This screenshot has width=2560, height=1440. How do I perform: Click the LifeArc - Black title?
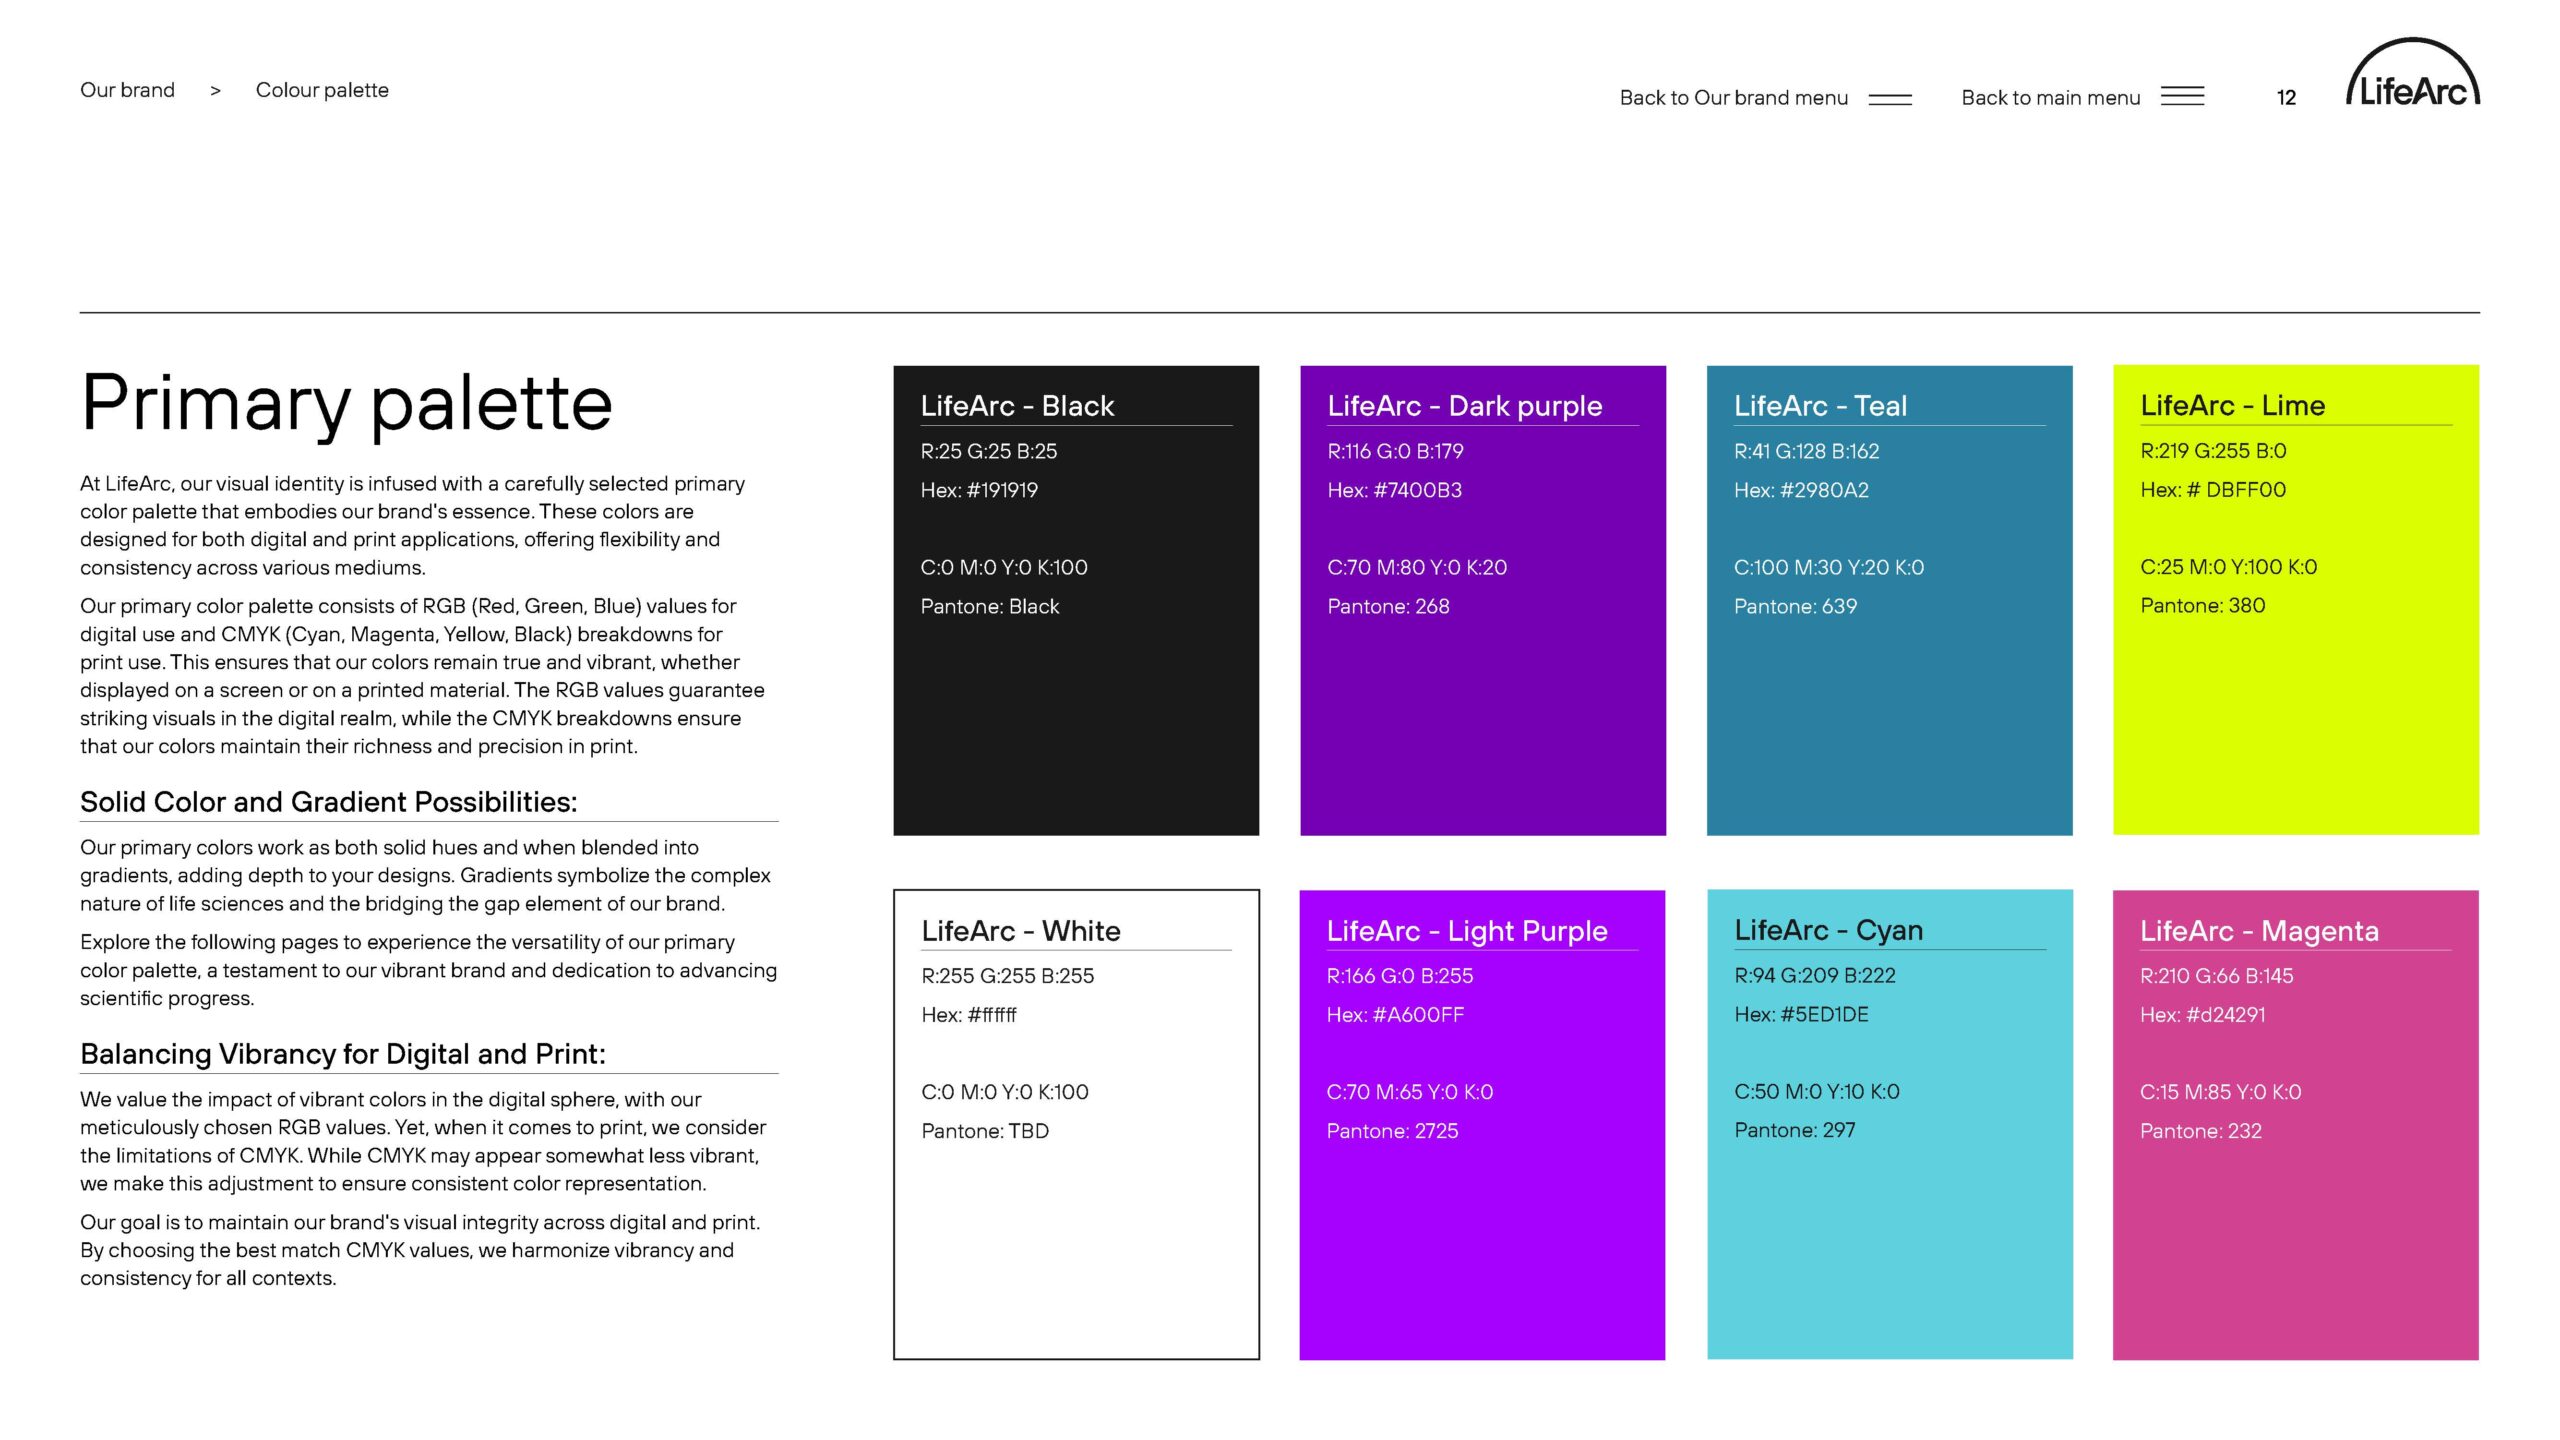pyautogui.click(x=1017, y=406)
